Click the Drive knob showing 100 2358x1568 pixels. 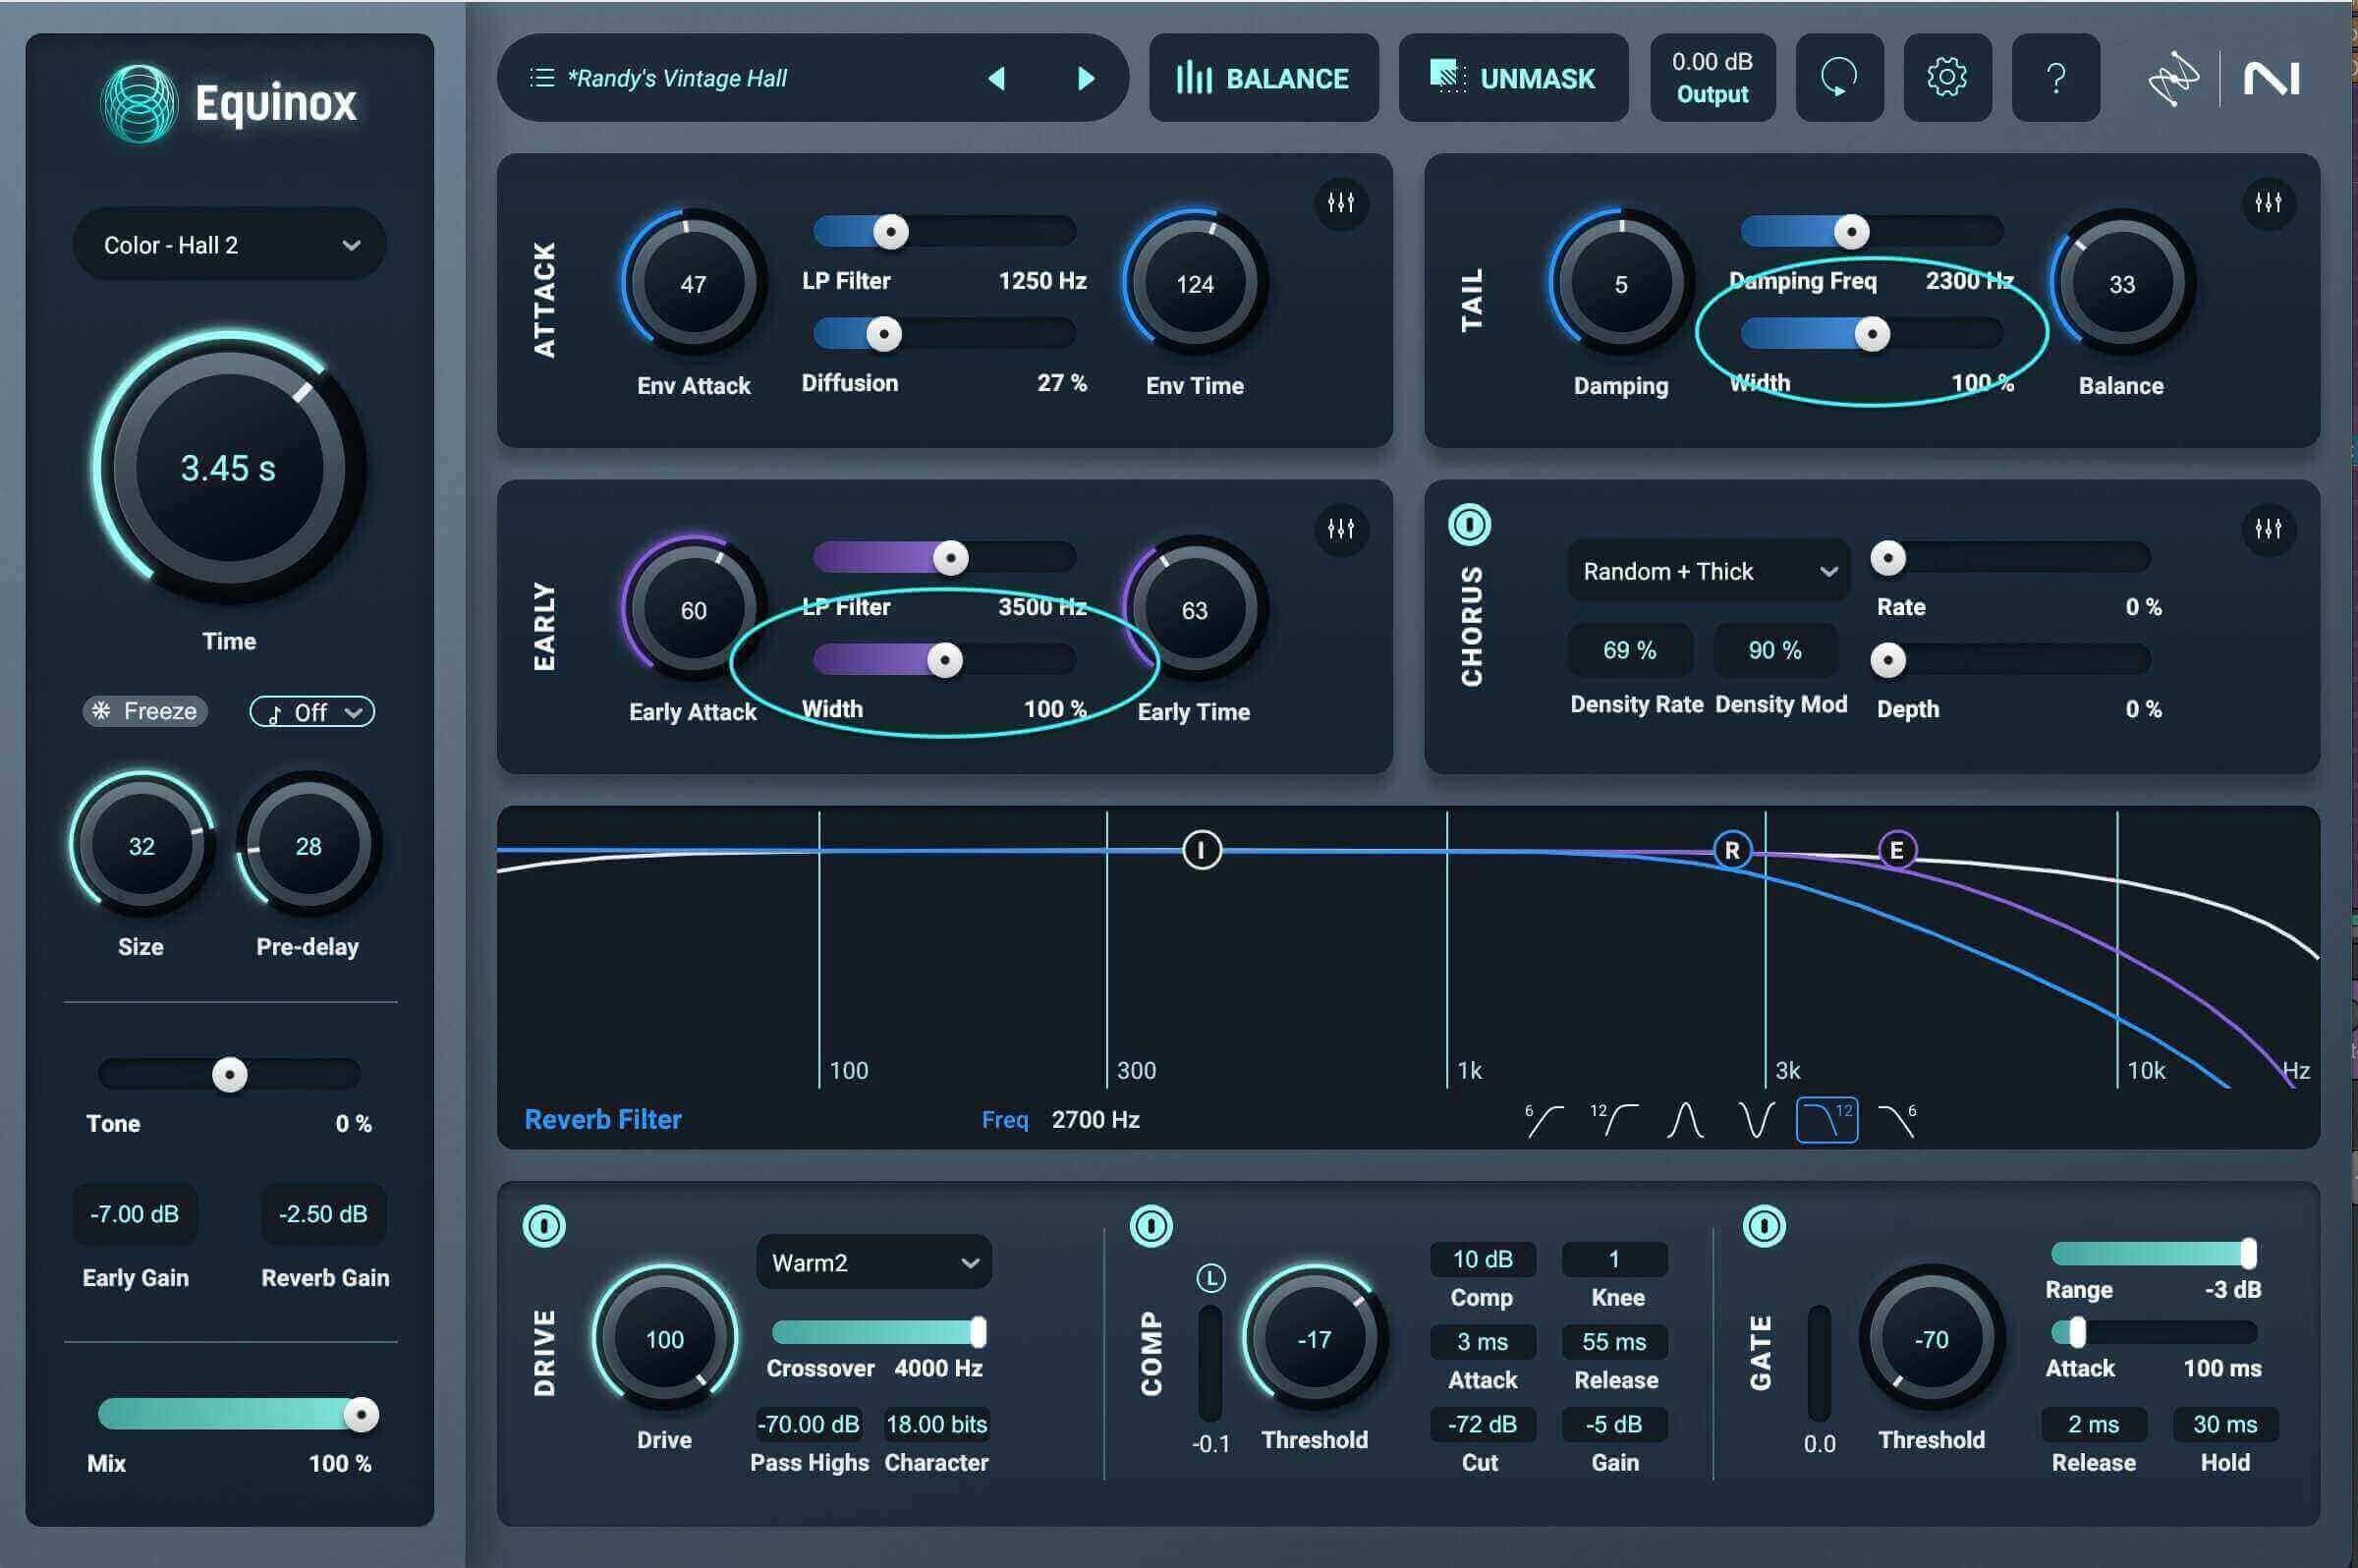pyautogui.click(x=664, y=1339)
